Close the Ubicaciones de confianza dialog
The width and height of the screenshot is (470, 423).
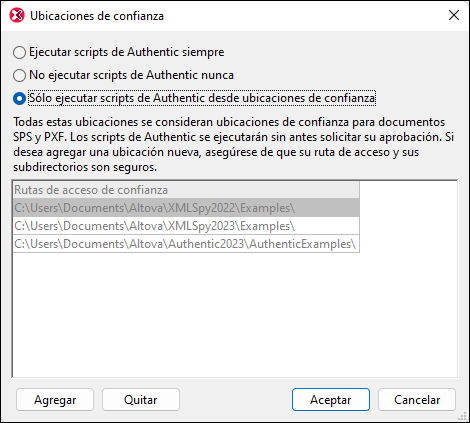click(x=454, y=15)
